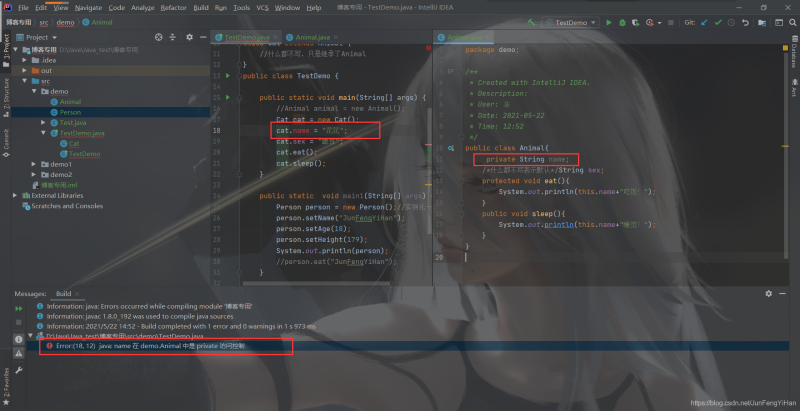Toggle warnings filter button in Messages
Viewport: 800px width, 411px height.
pyautogui.click(x=18, y=353)
